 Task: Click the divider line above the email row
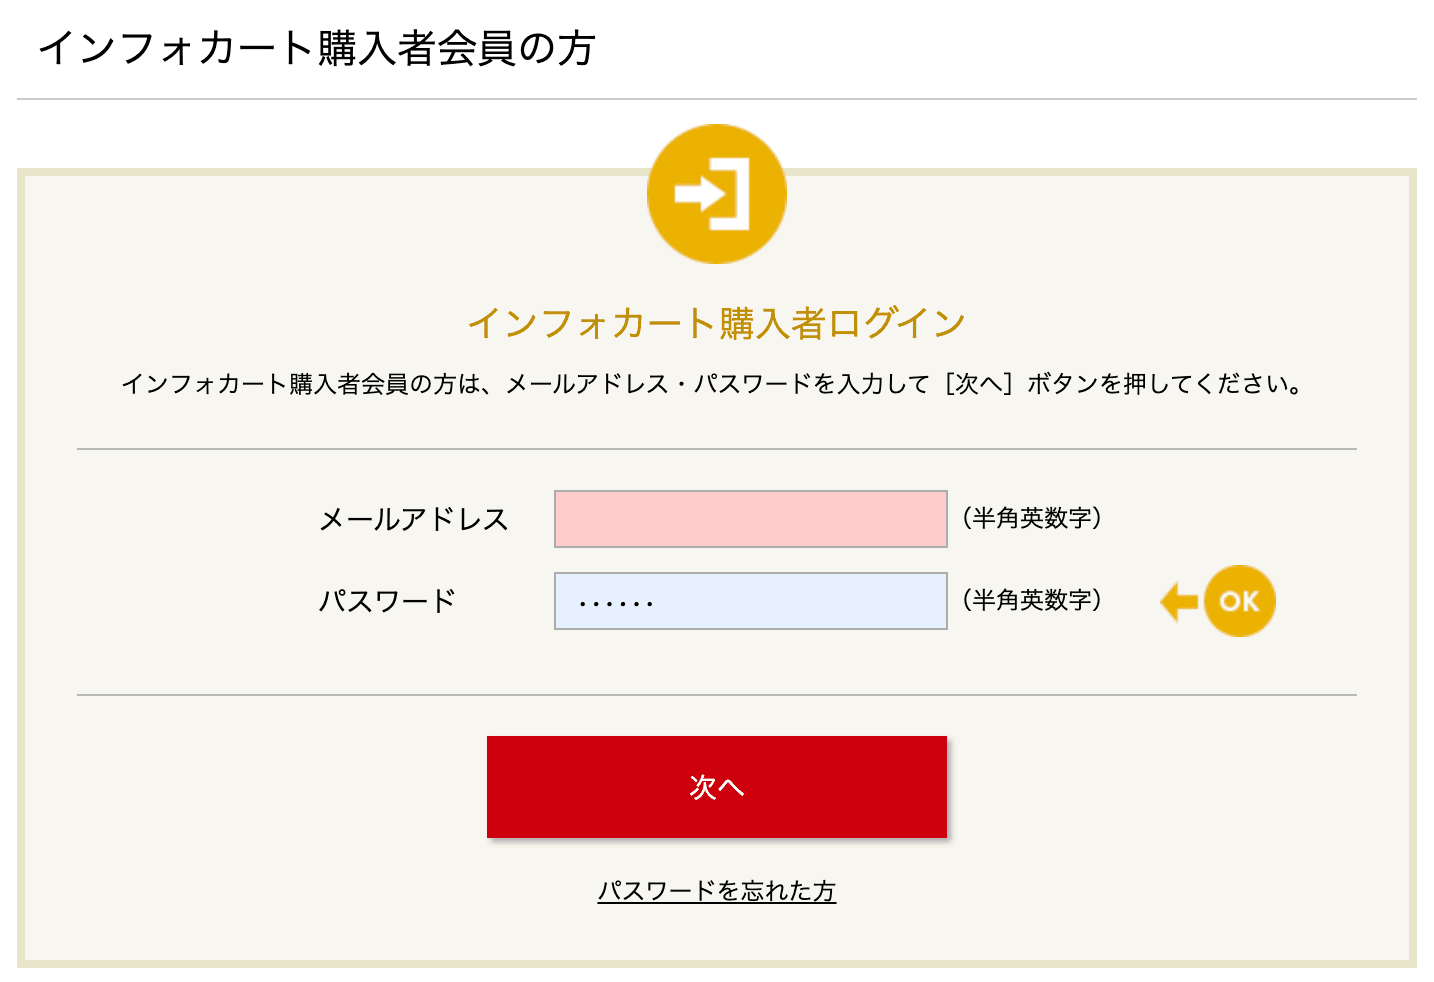pos(716,450)
